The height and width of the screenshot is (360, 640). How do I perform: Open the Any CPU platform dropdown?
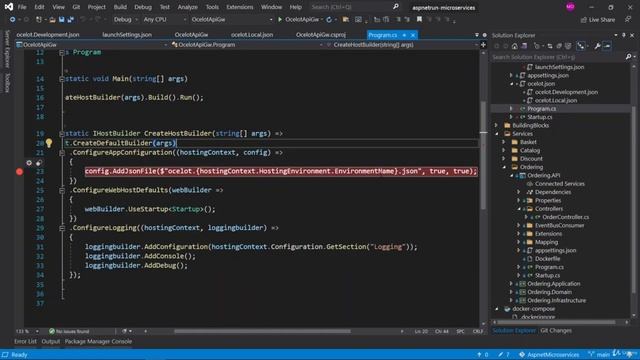164,19
